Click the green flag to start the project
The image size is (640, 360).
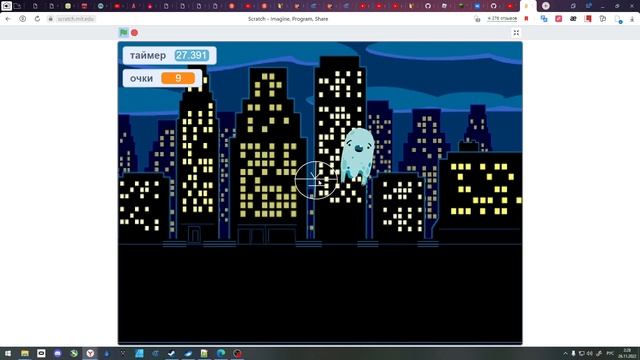(x=123, y=32)
